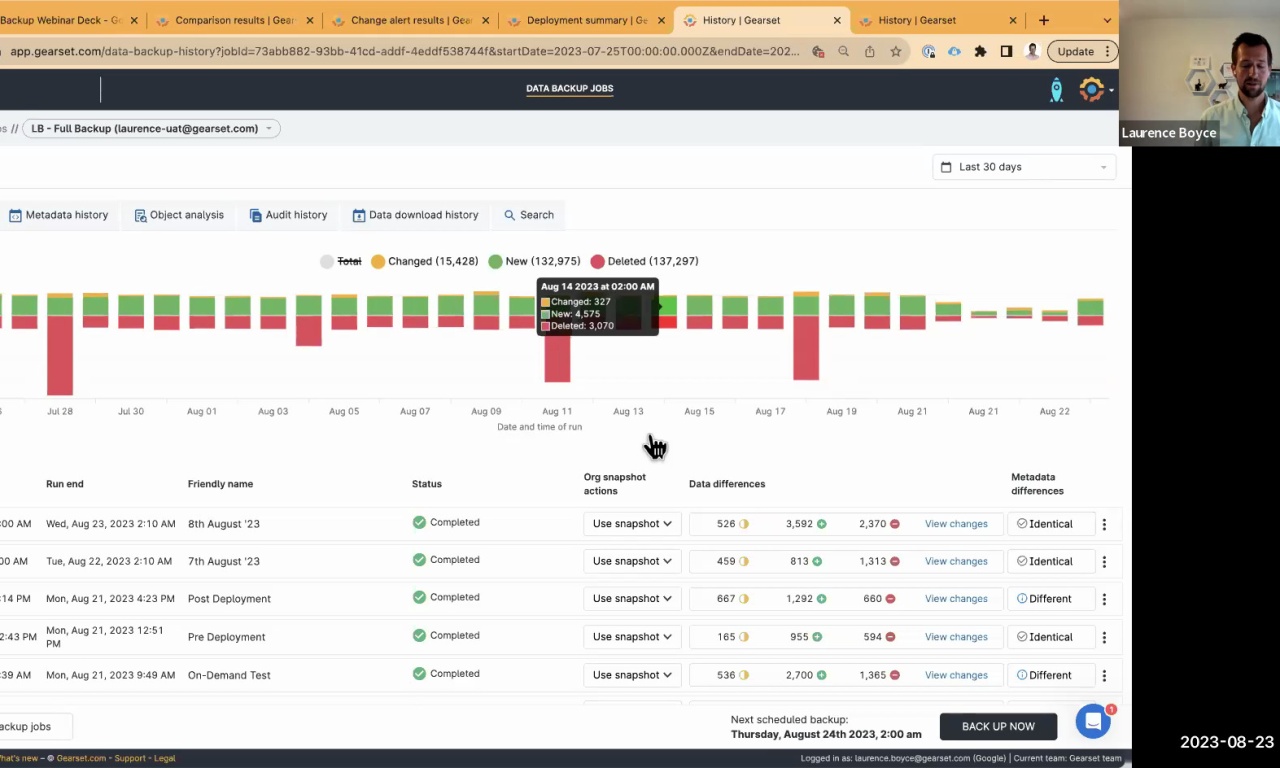This screenshot has height=768, width=1280.
Task: Open the more options menu for Pre Deployment
Action: coord(1104,637)
